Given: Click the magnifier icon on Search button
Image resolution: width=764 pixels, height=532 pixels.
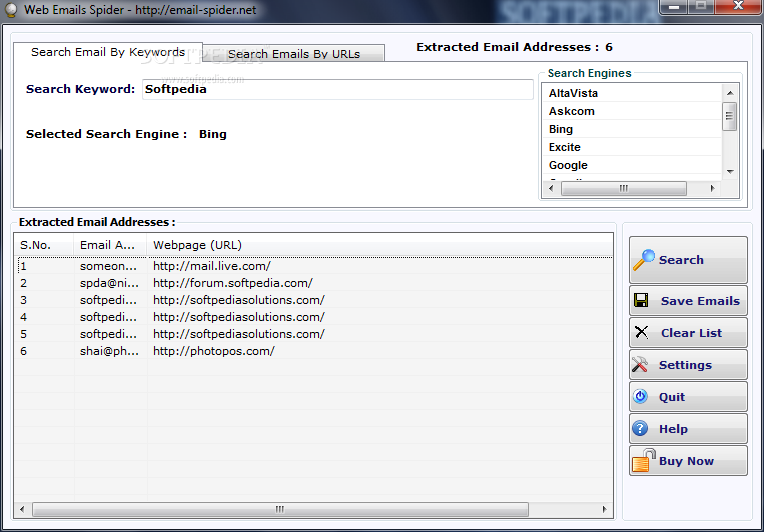Looking at the screenshot, I should click(644, 260).
